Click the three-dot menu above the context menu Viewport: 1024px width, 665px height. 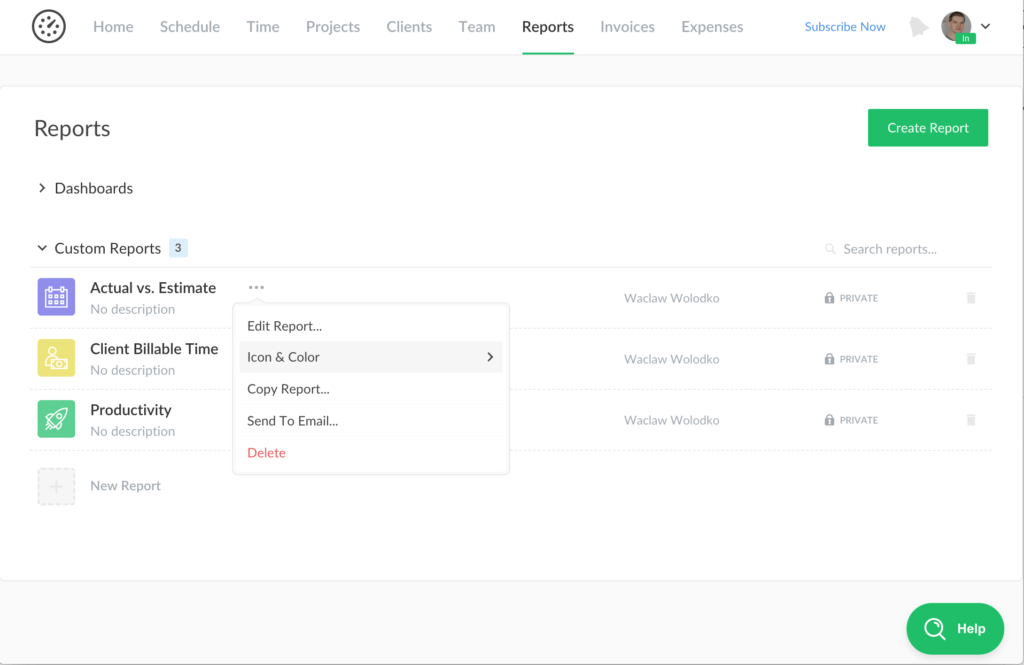tap(256, 287)
